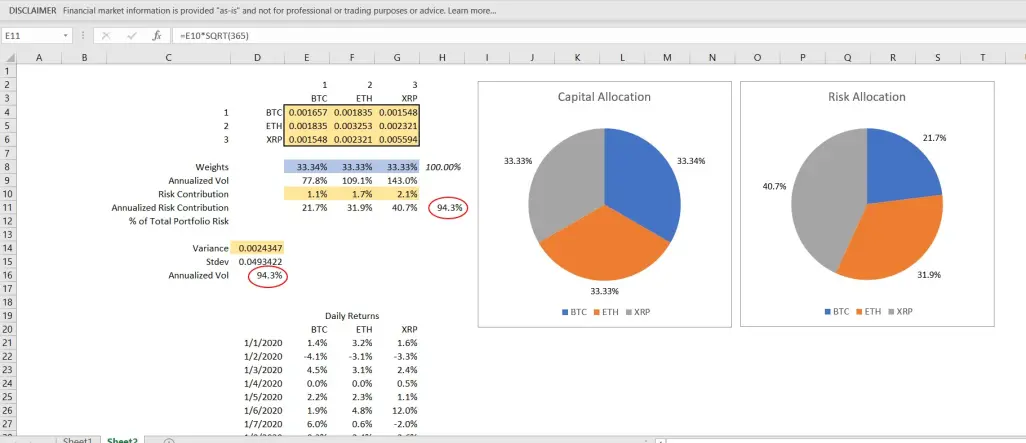This screenshot has height=443, width=1026.
Task: Select row 14 header
Action: [8, 248]
